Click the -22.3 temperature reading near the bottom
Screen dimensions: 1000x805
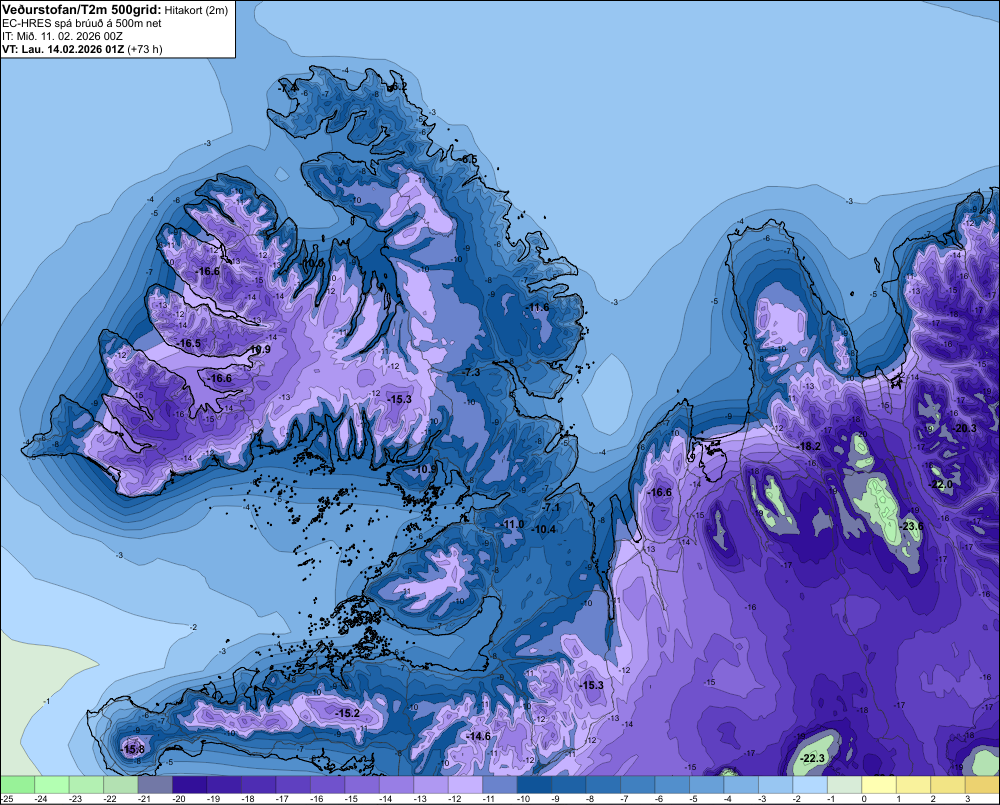(812, 758)
